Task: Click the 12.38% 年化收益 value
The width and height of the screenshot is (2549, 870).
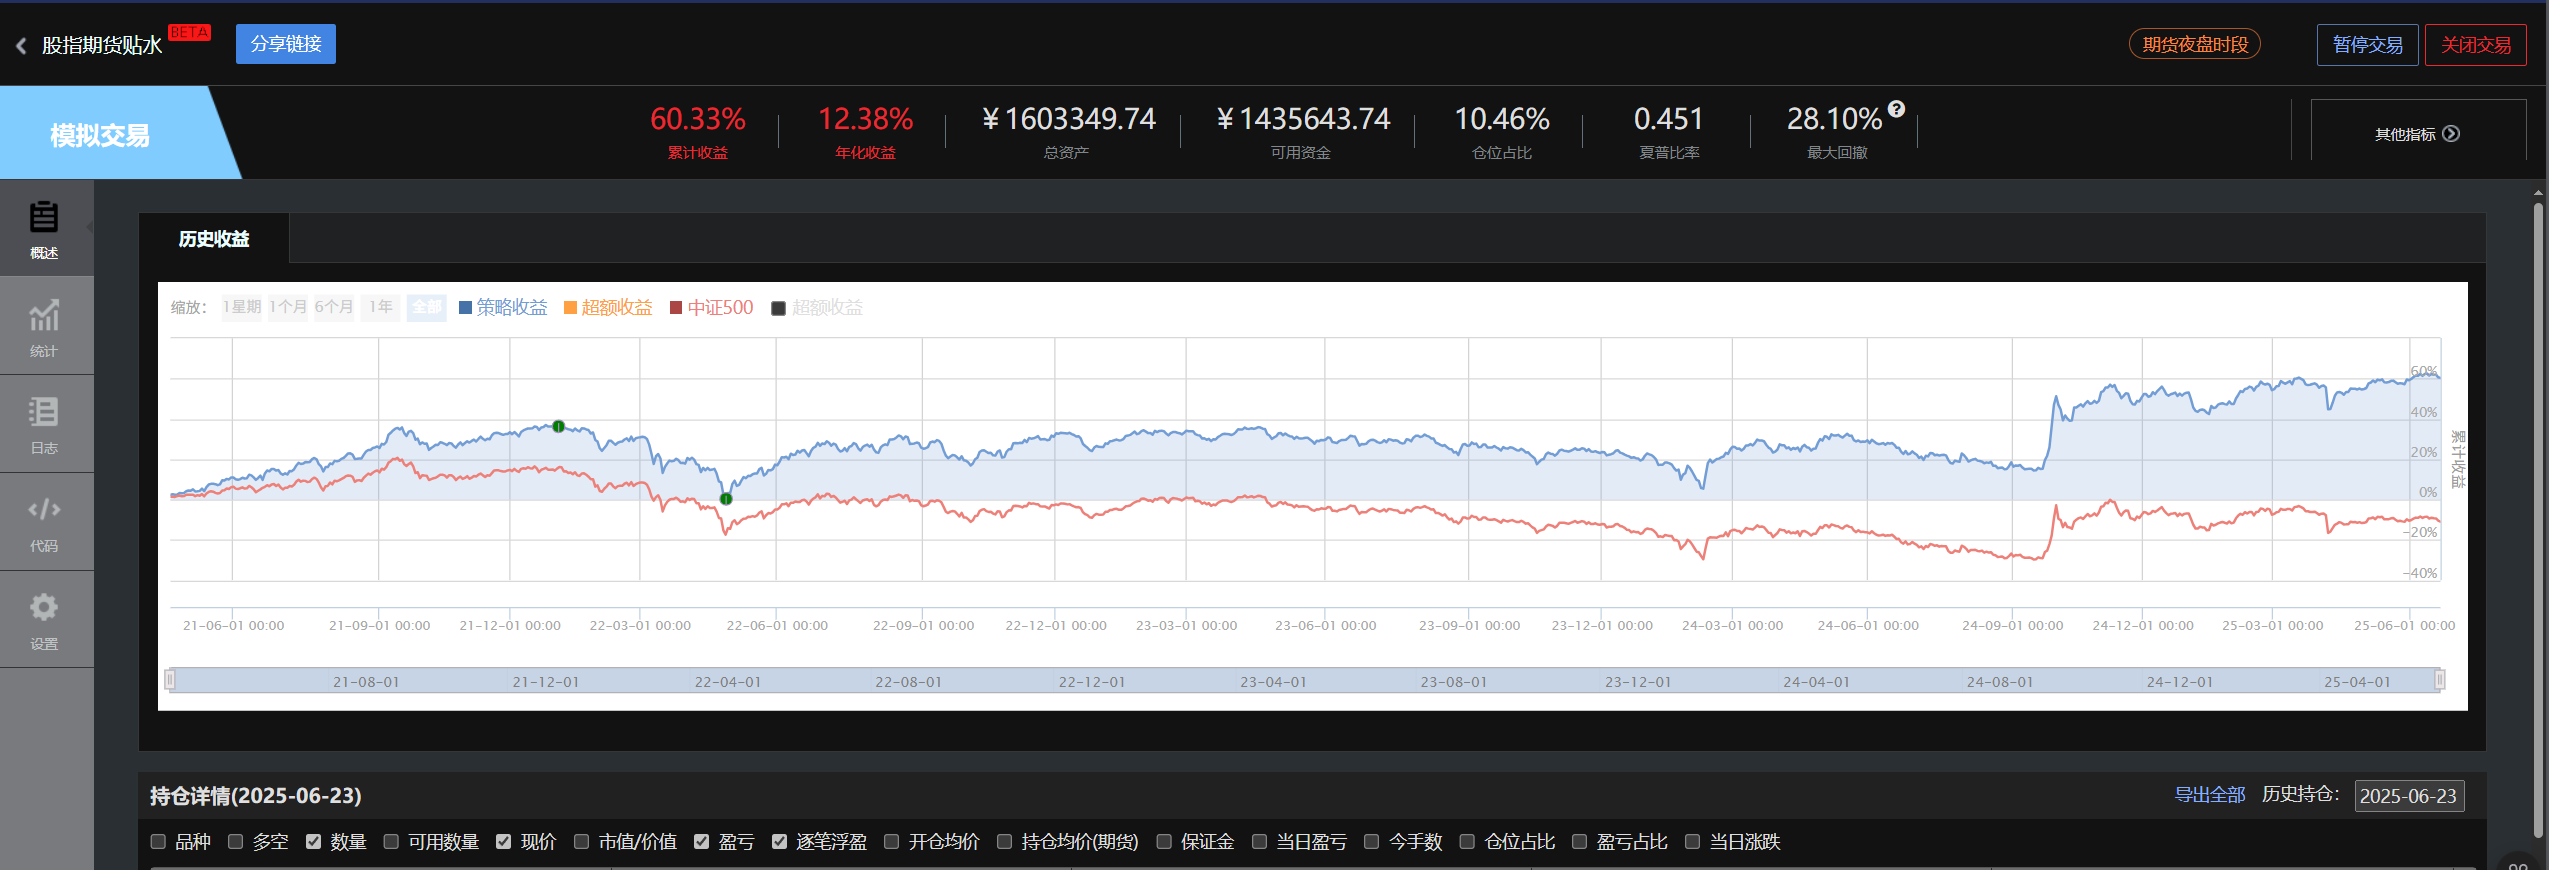Action: pyautogui.click(x=866, y=119)
